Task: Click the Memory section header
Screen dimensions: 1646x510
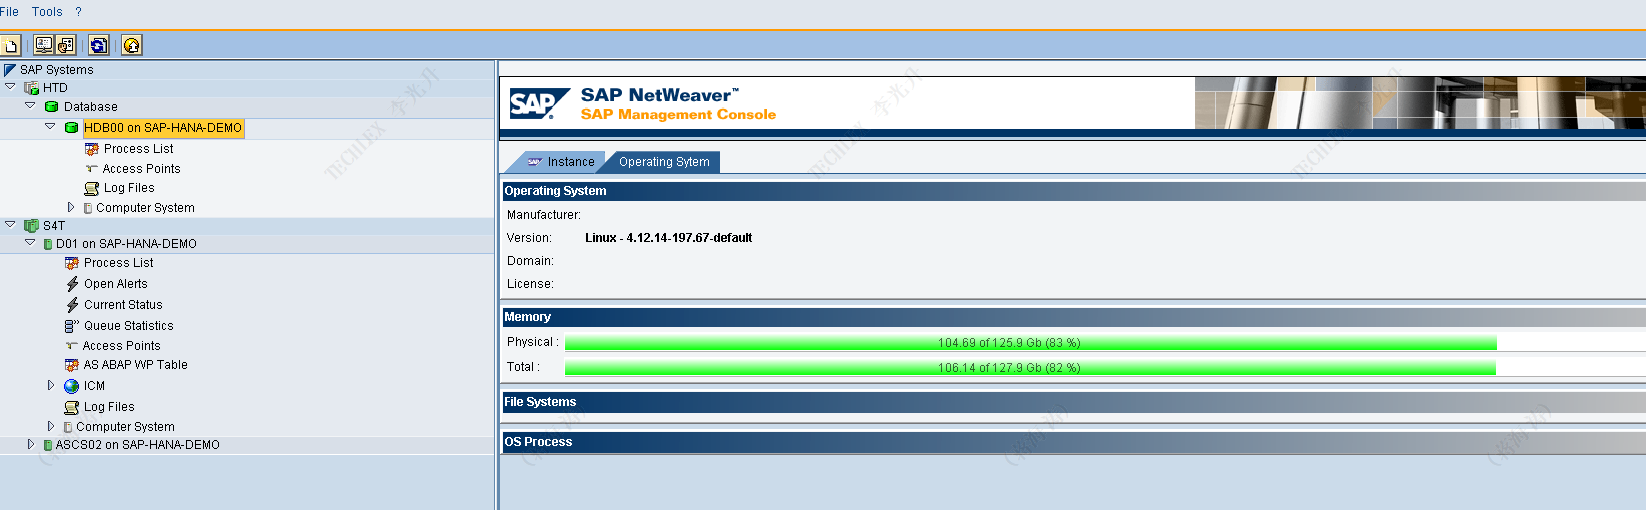Action: click(x=1073, y=317)
